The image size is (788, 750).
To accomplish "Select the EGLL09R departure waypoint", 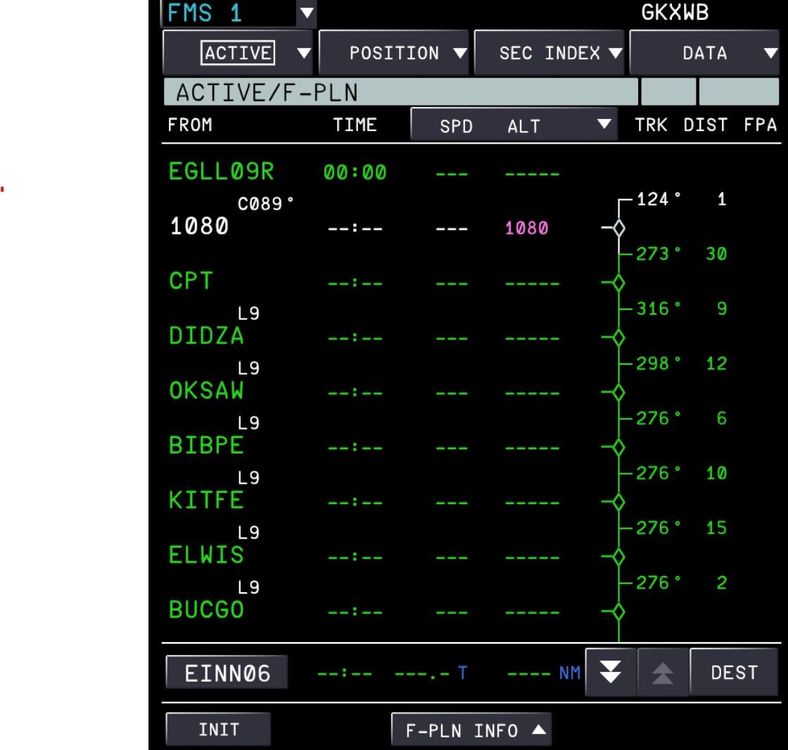I will click(x=221, y=171).
